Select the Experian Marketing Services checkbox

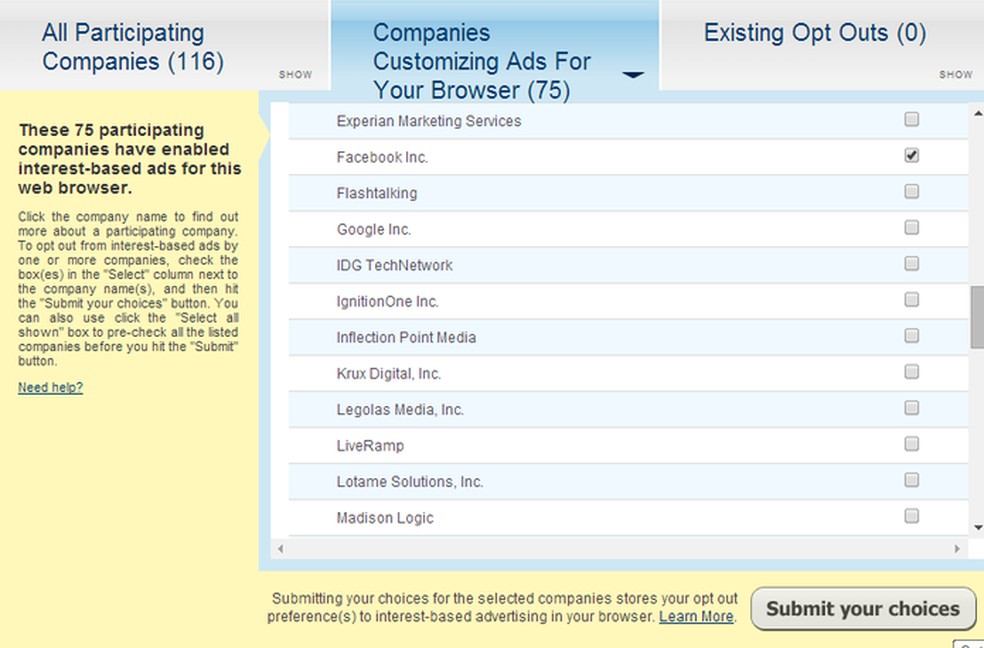pos(912,119)
